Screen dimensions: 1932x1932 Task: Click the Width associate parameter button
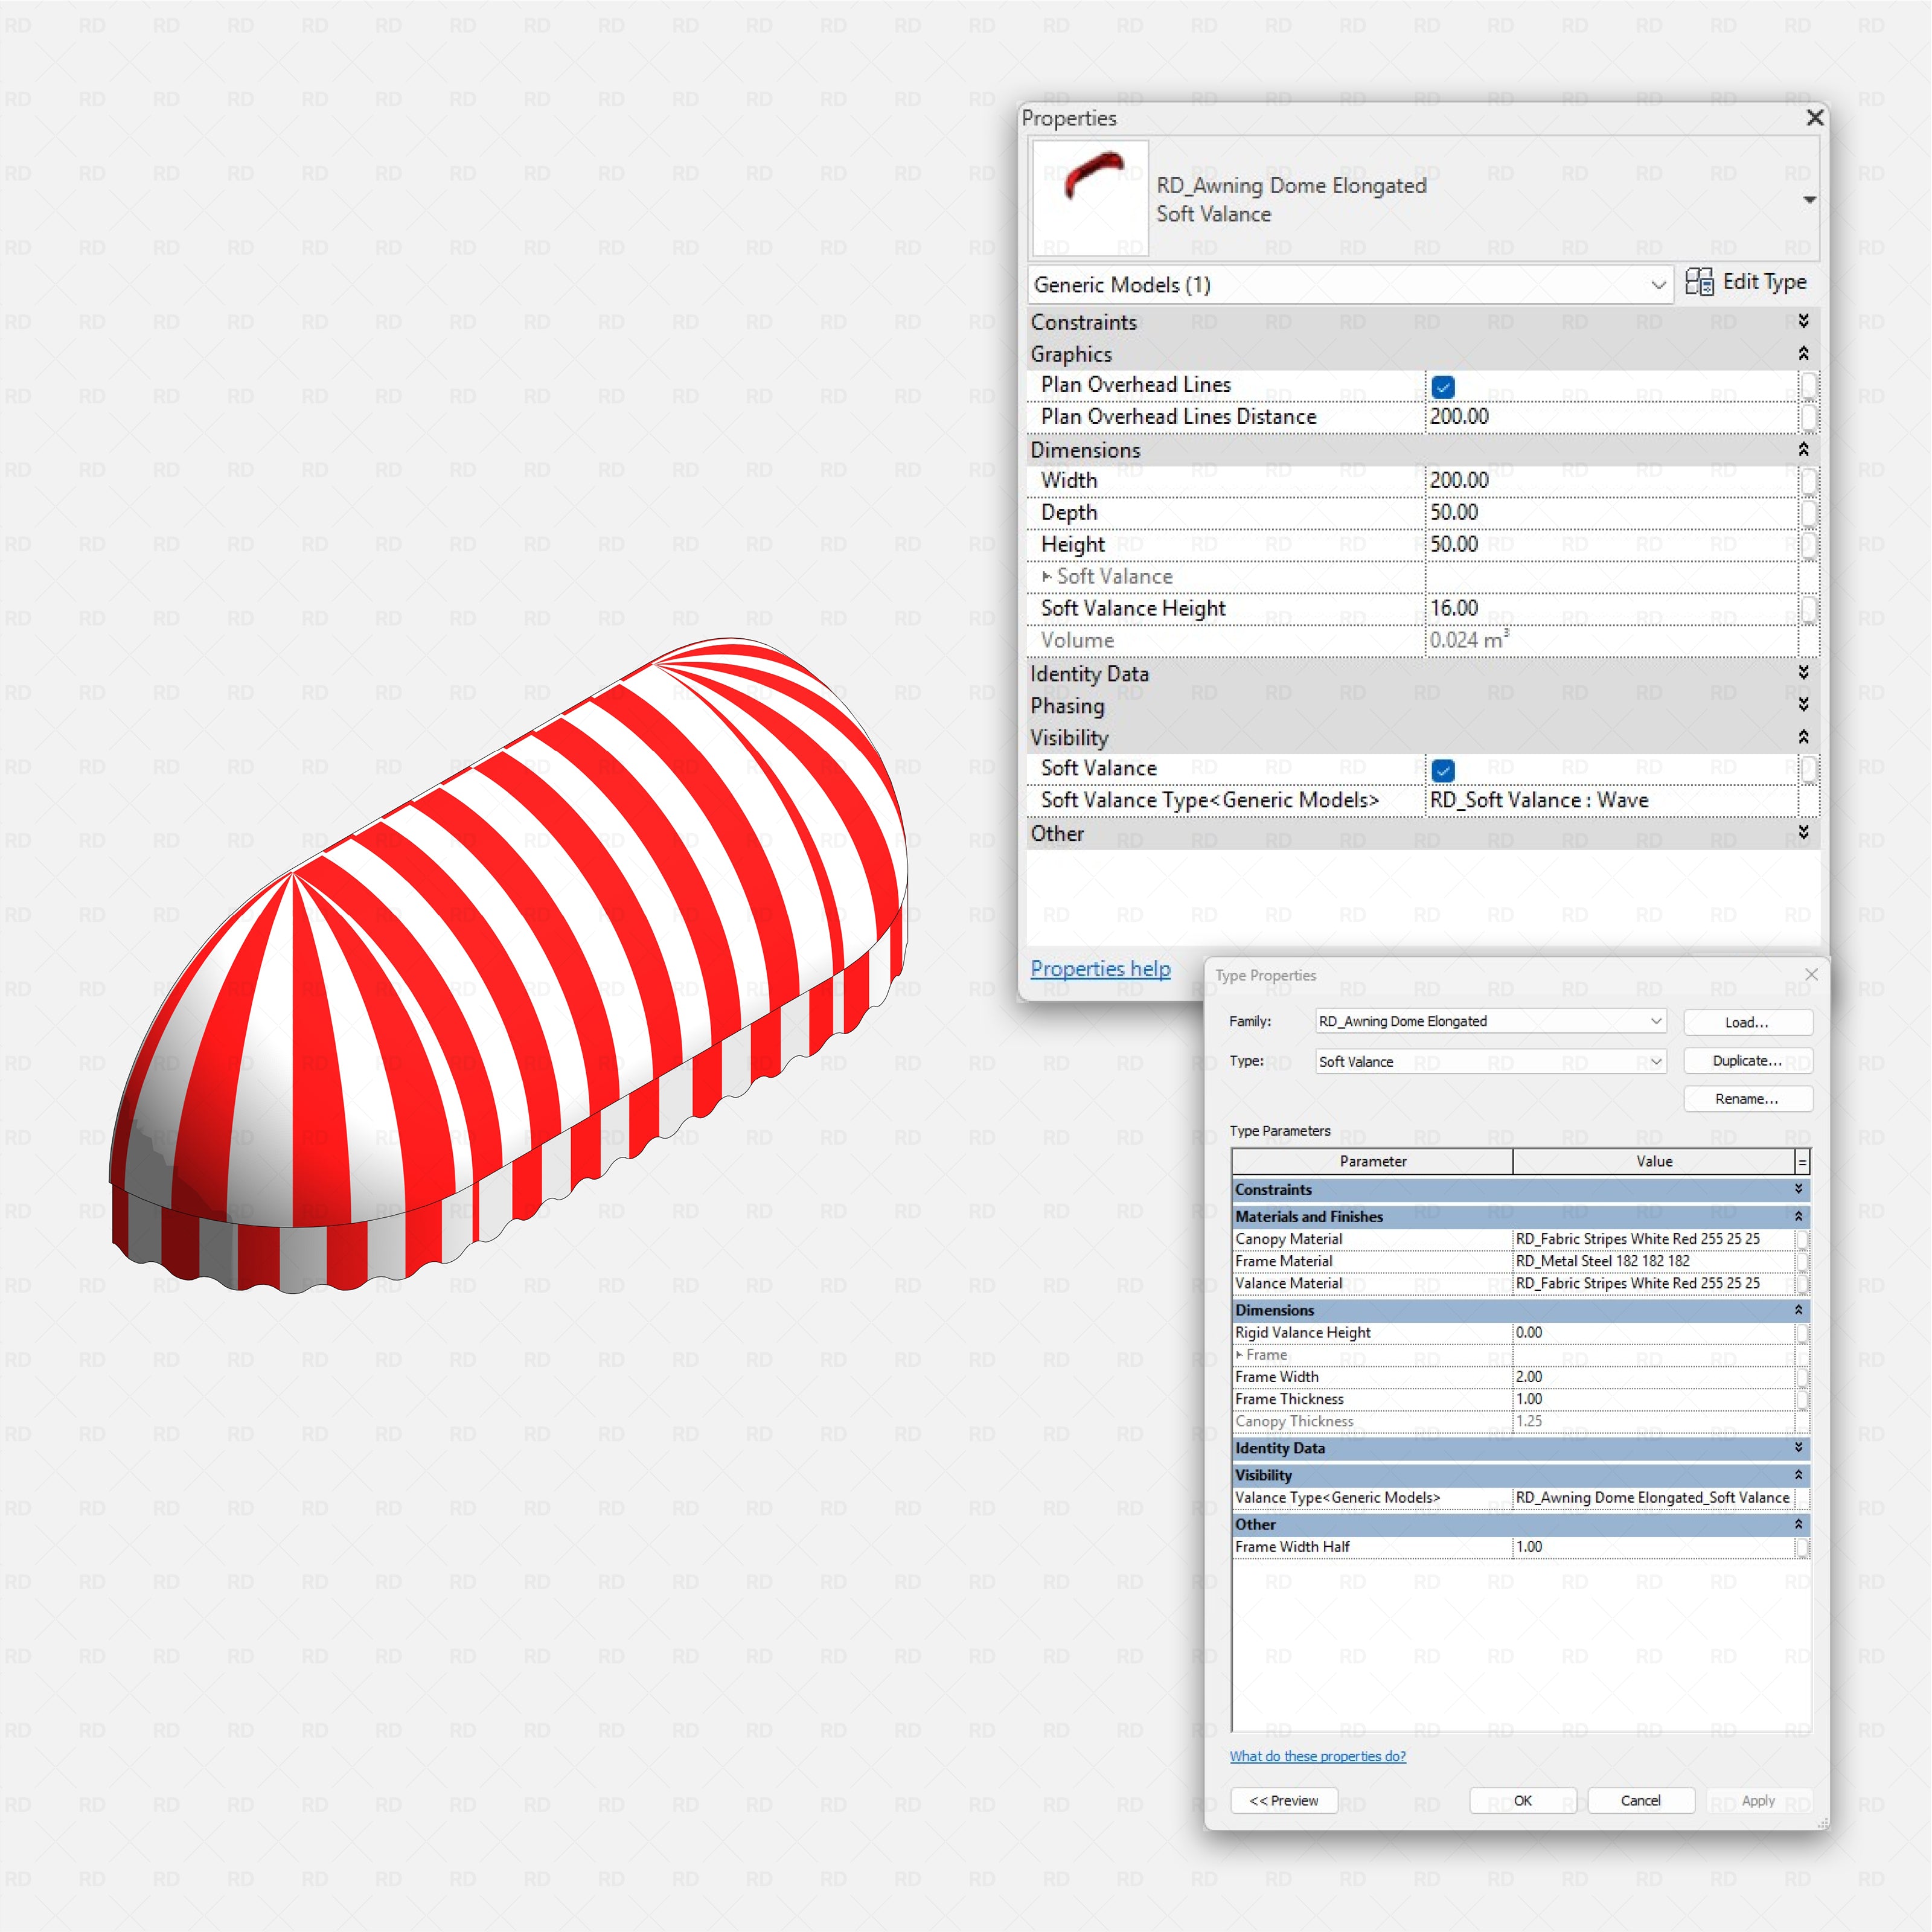1808,481
